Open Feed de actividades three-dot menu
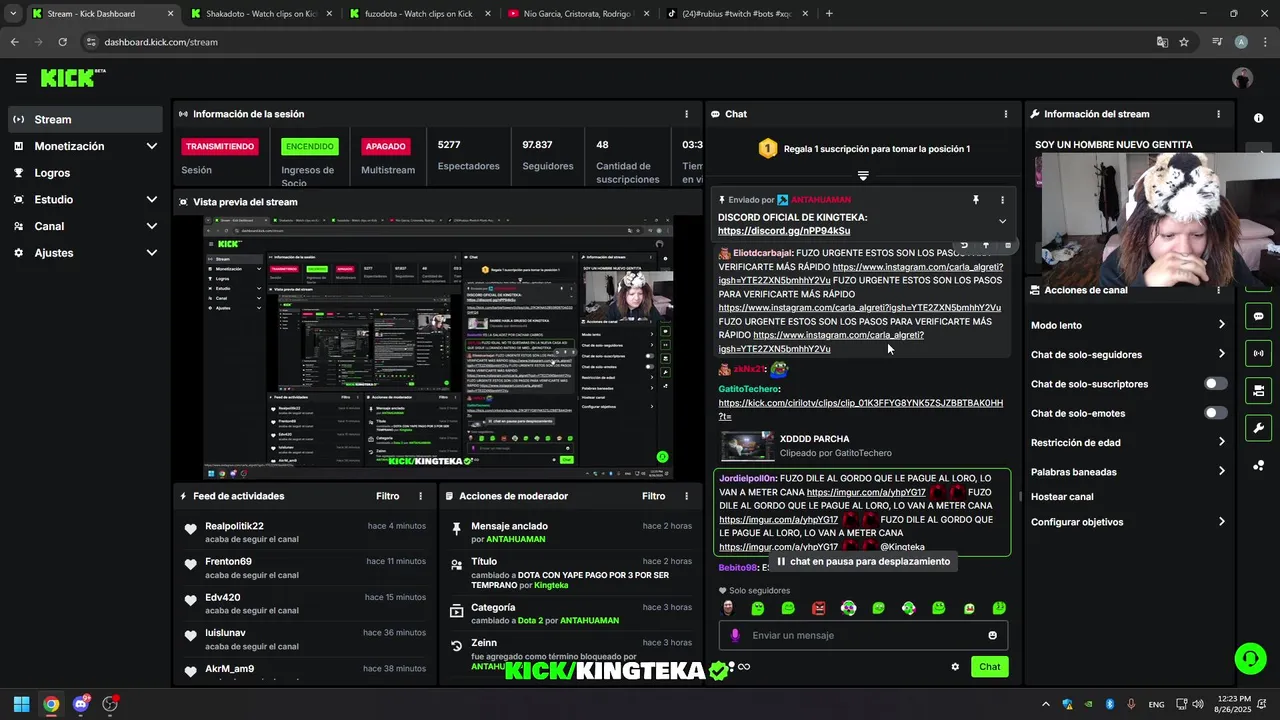Image resolution: width=1280 pixels, height=720 pixels. tap(420, 496)
